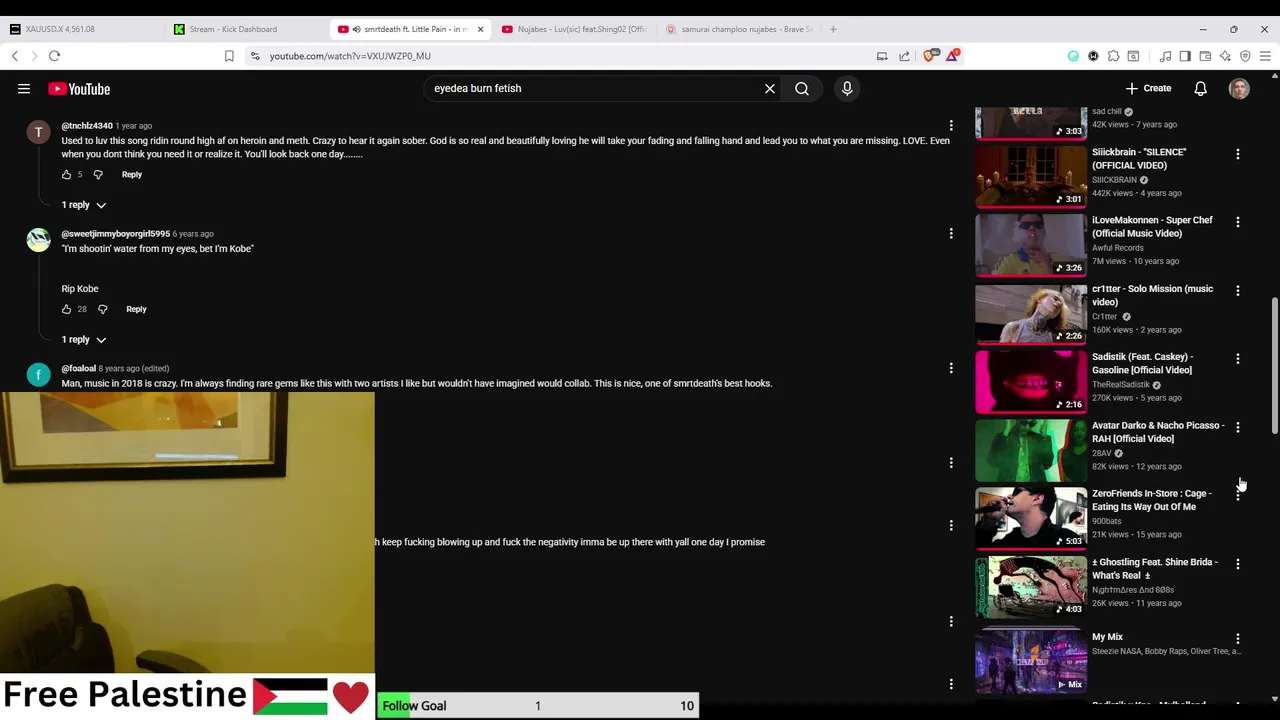Screen dimensions: 1280x720
Task: Open YouTube notifications bell
Action: click(1200, 89)
